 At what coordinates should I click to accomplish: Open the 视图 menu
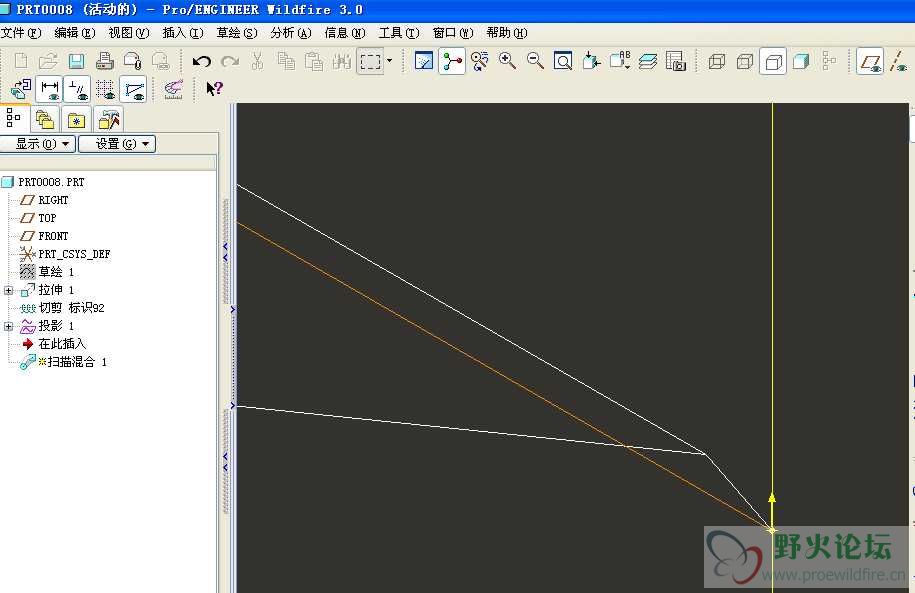129,33
